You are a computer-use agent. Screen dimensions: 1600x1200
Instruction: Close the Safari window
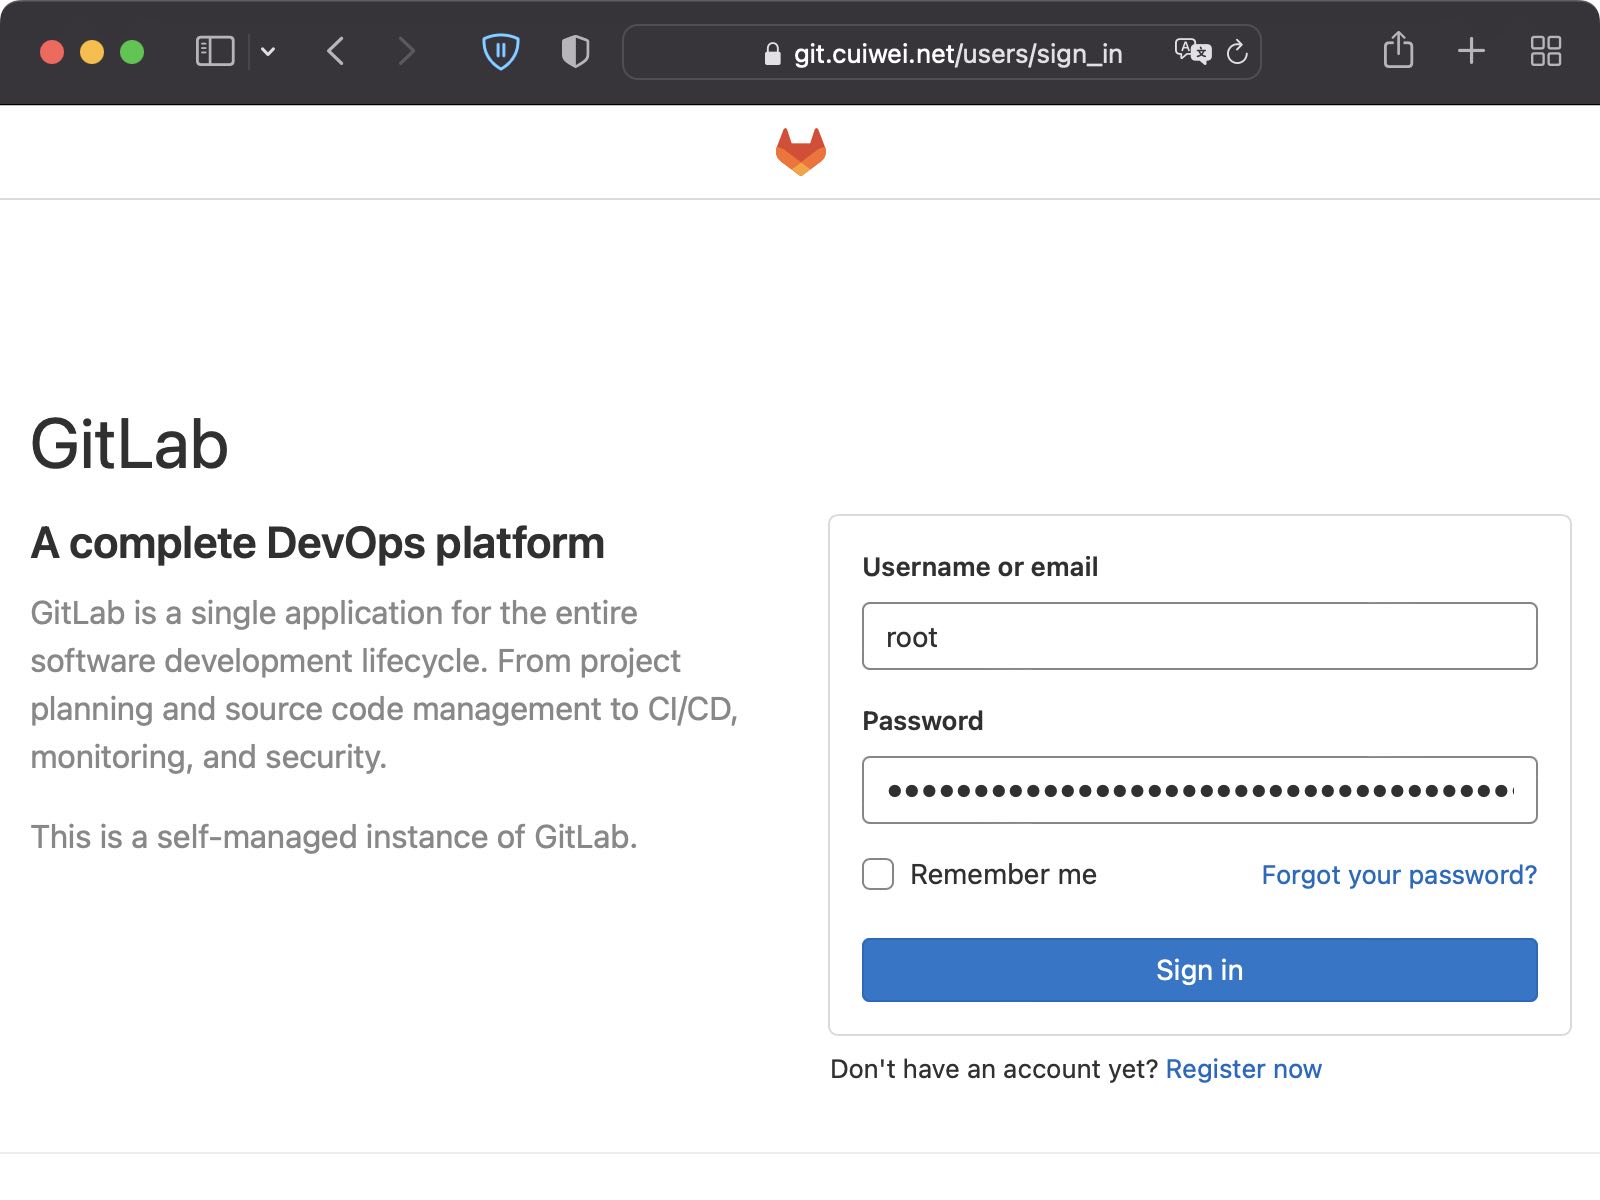52,52
